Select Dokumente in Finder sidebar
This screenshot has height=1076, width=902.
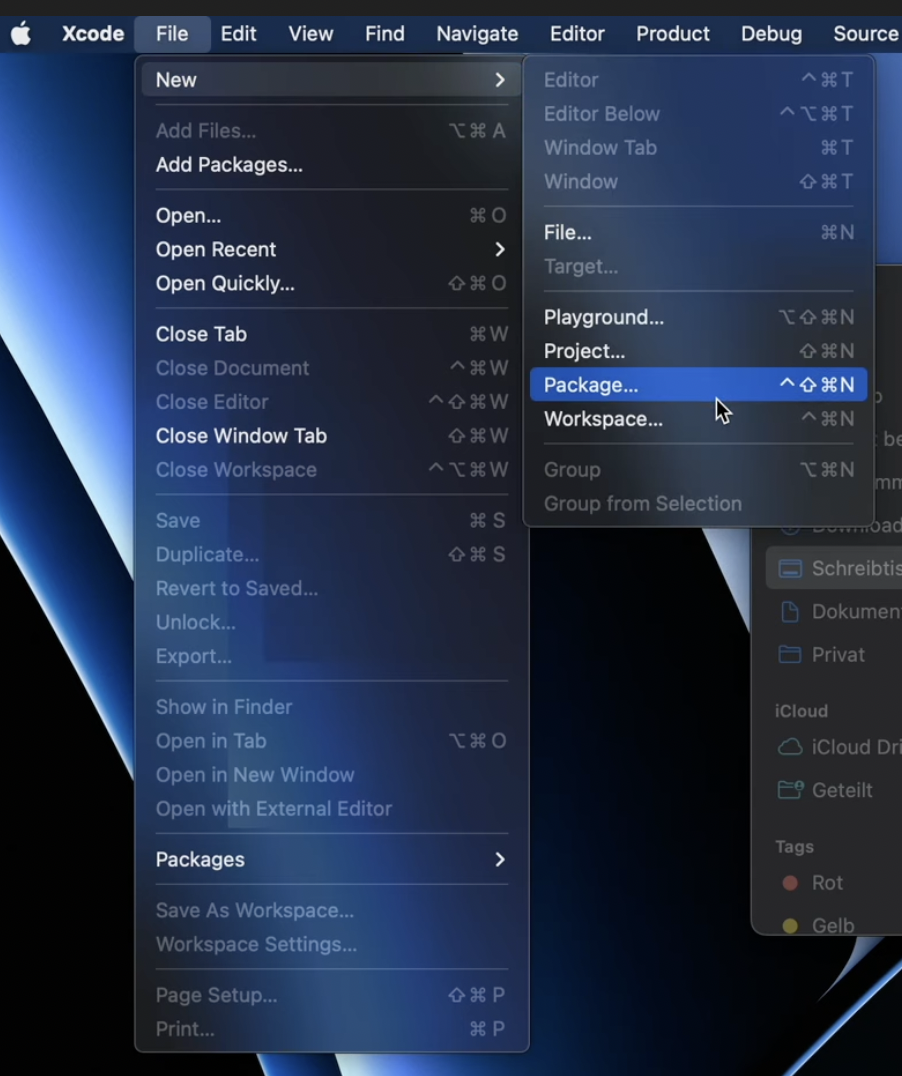835,611
